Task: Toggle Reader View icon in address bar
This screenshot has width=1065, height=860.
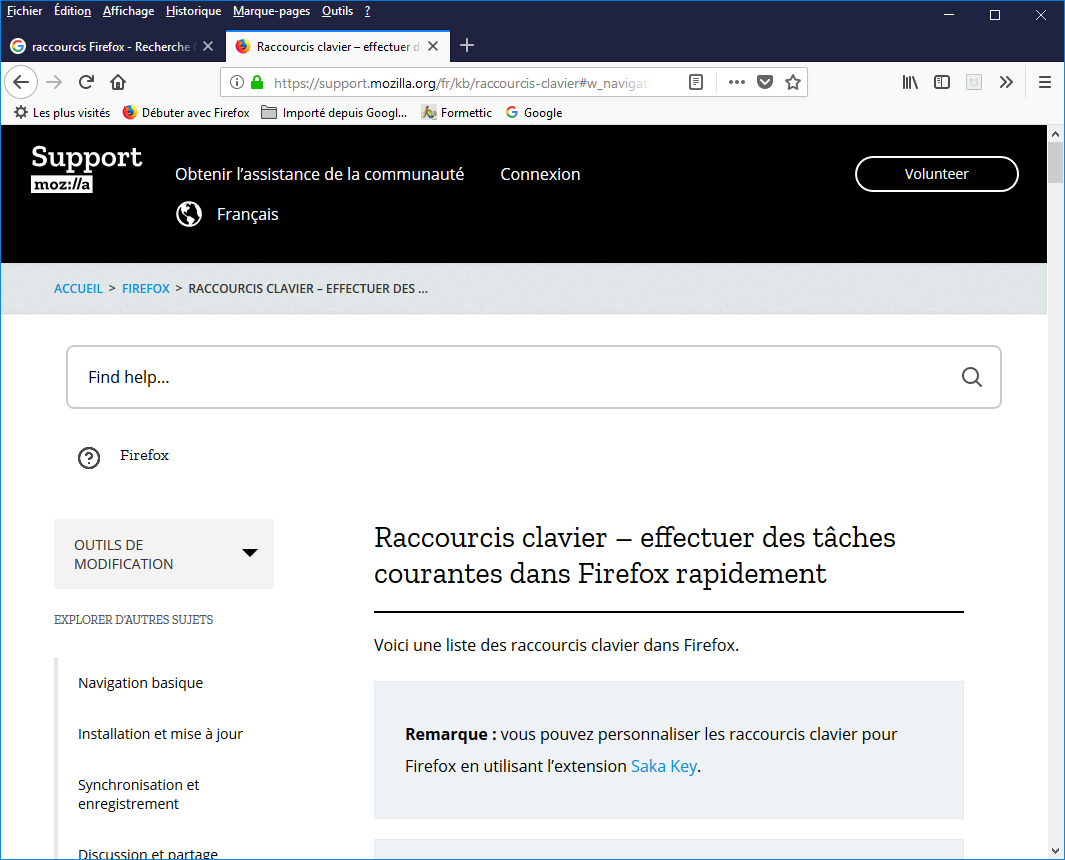Action: tap(696, 82)
